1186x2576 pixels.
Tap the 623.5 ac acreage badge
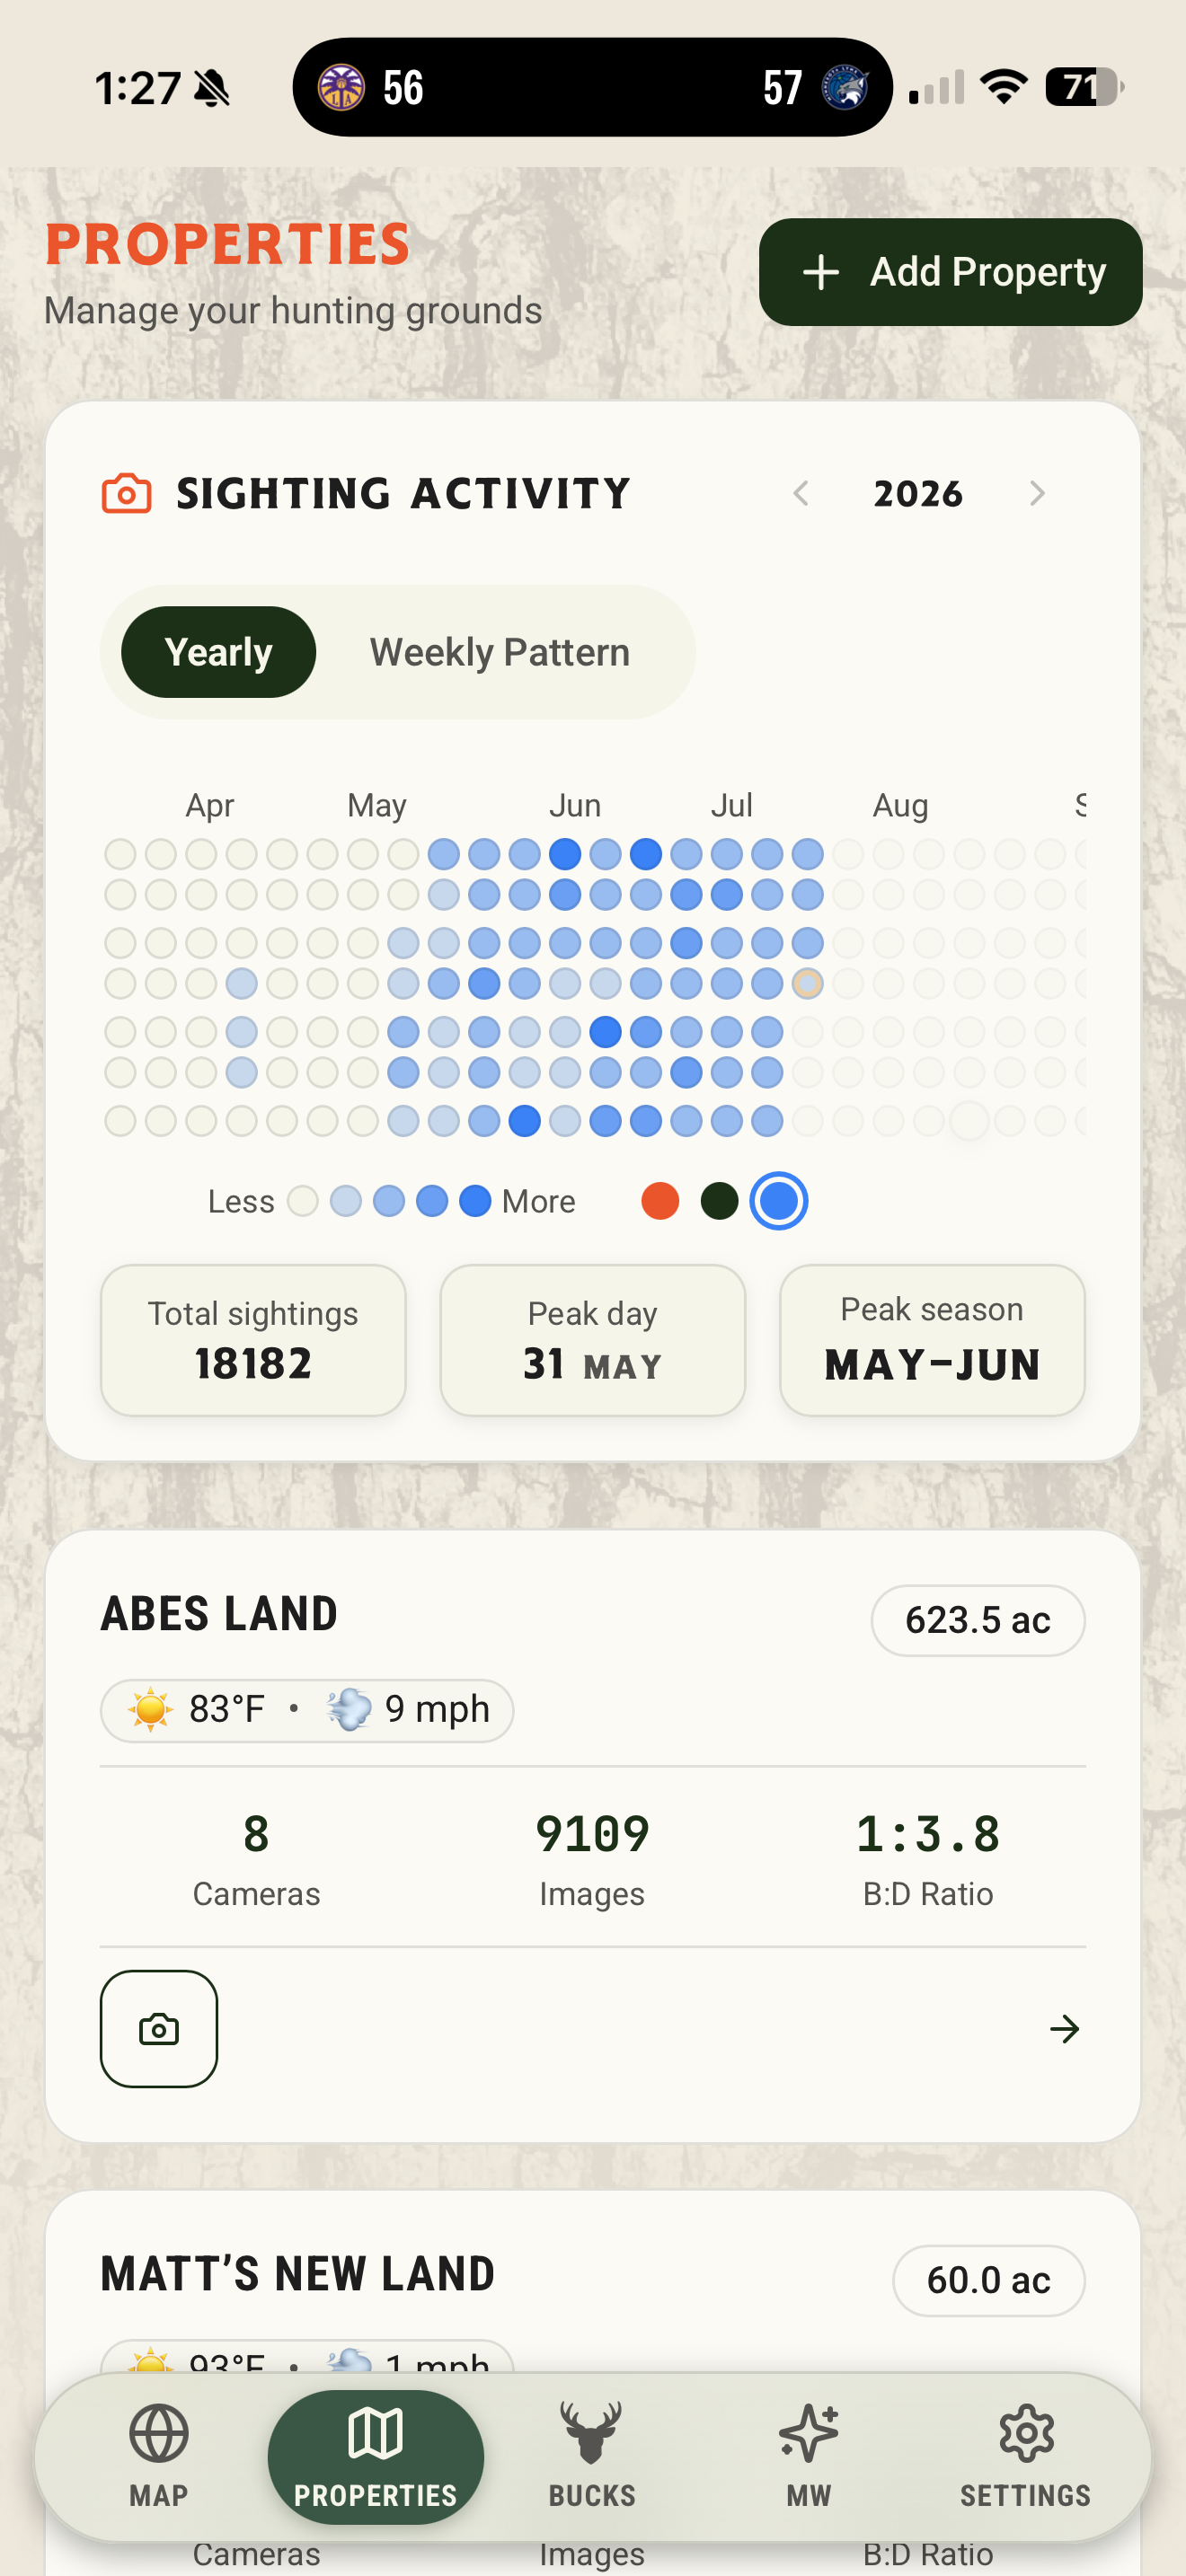[x=977, y=1620]
